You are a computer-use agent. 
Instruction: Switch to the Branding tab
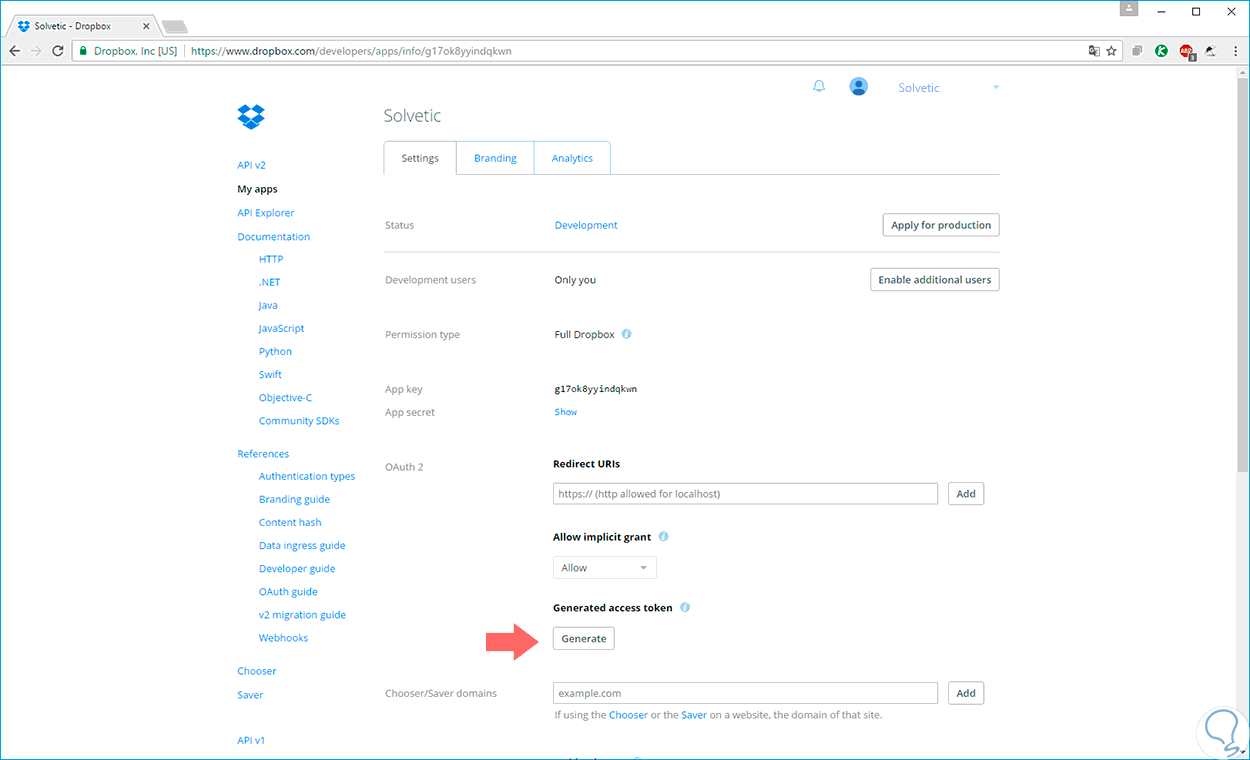click(x=495, y=158)
